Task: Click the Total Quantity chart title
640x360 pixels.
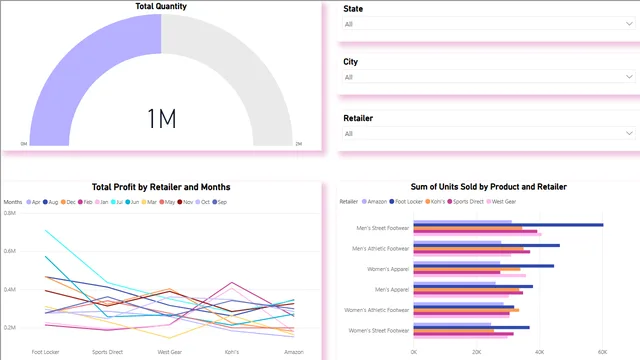Action: (x=161, y=6)
